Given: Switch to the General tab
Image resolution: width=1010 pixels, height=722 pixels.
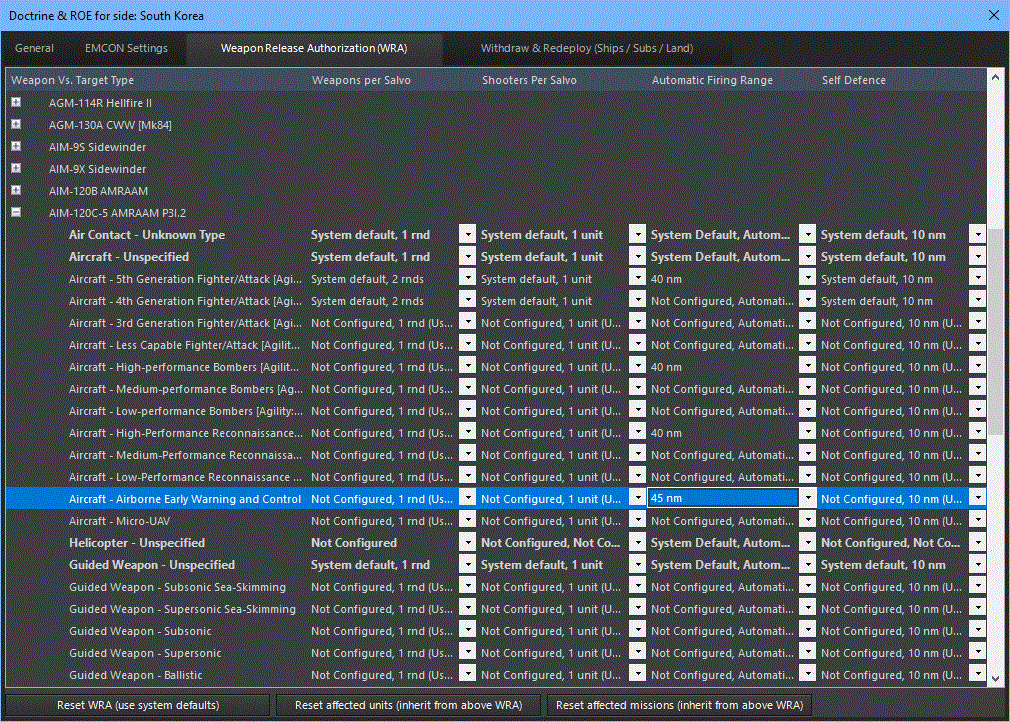Looking at the screenshot, I should click(x=34, y=48).
